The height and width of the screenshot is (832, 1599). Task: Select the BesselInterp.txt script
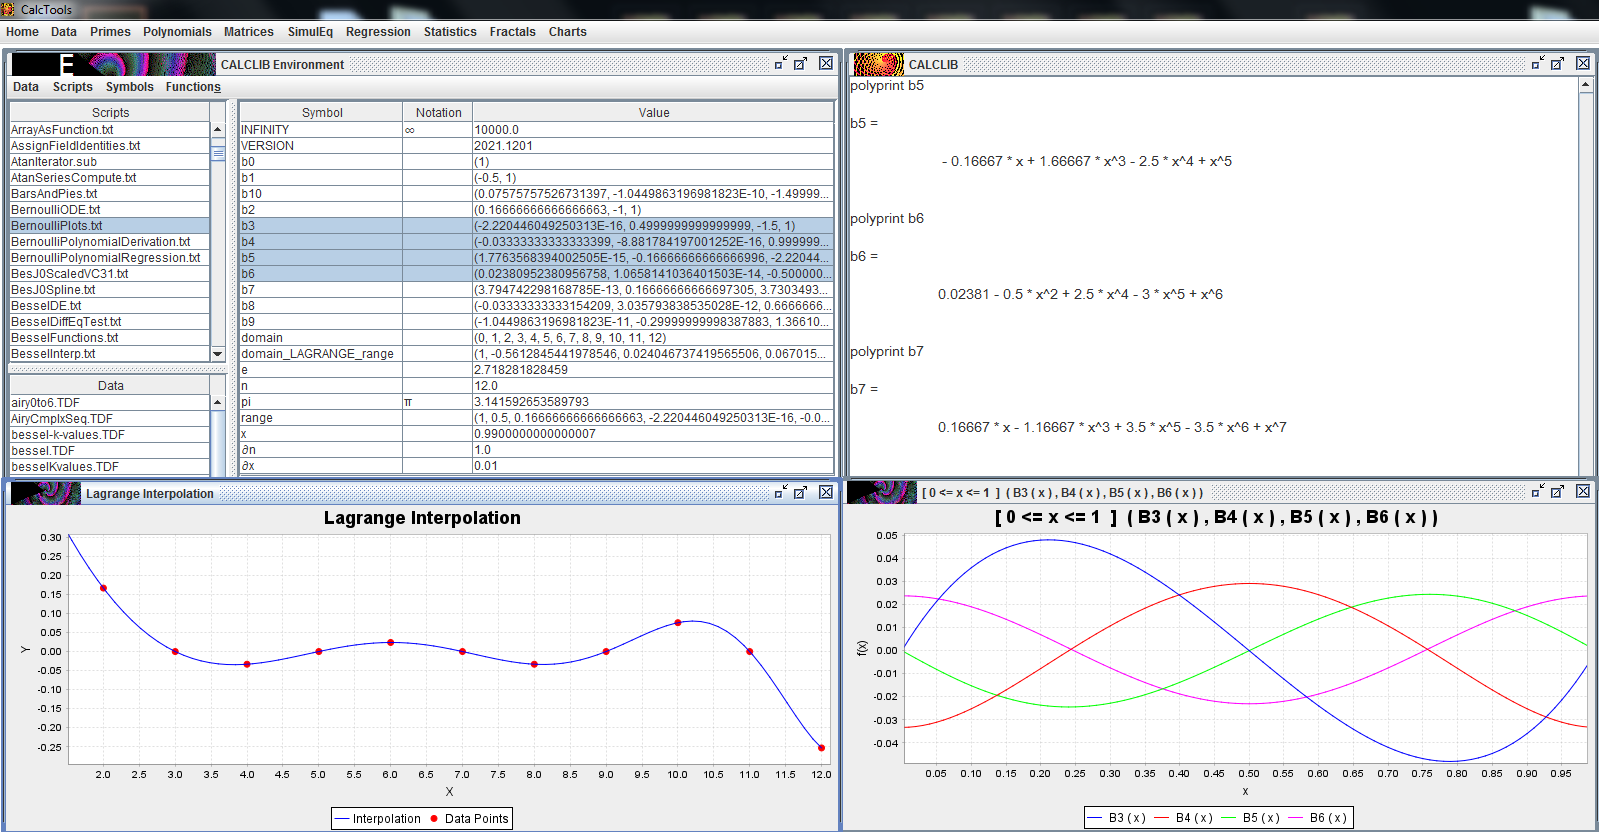click(x=110, y=354)
